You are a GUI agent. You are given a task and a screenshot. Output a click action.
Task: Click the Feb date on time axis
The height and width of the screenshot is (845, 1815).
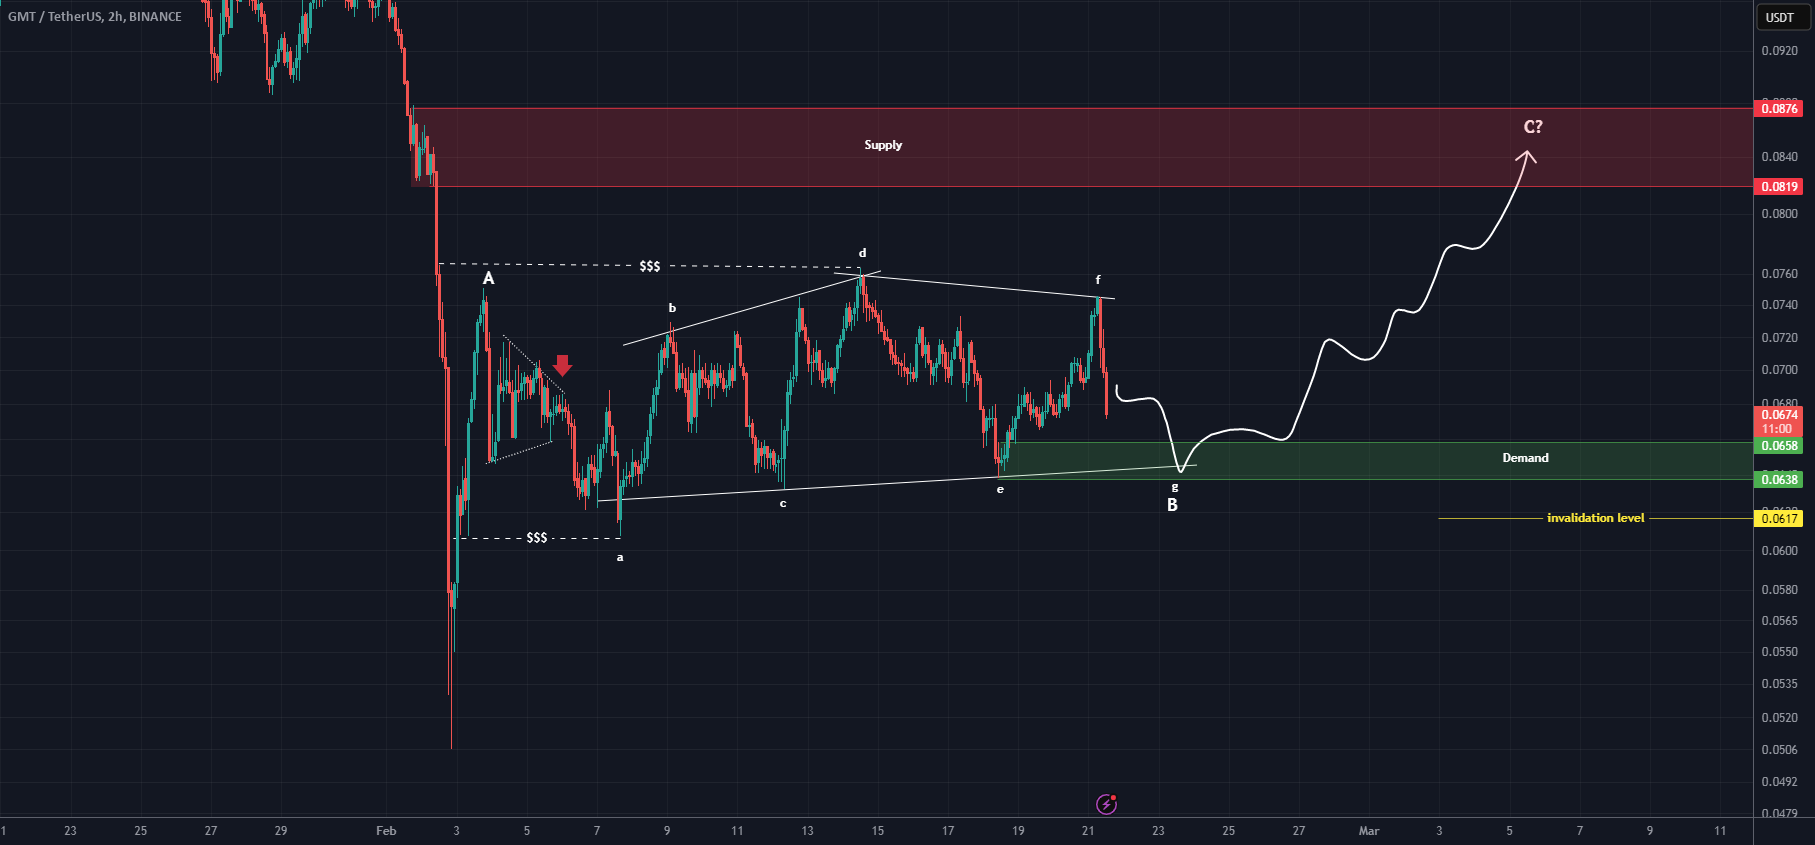386,831
